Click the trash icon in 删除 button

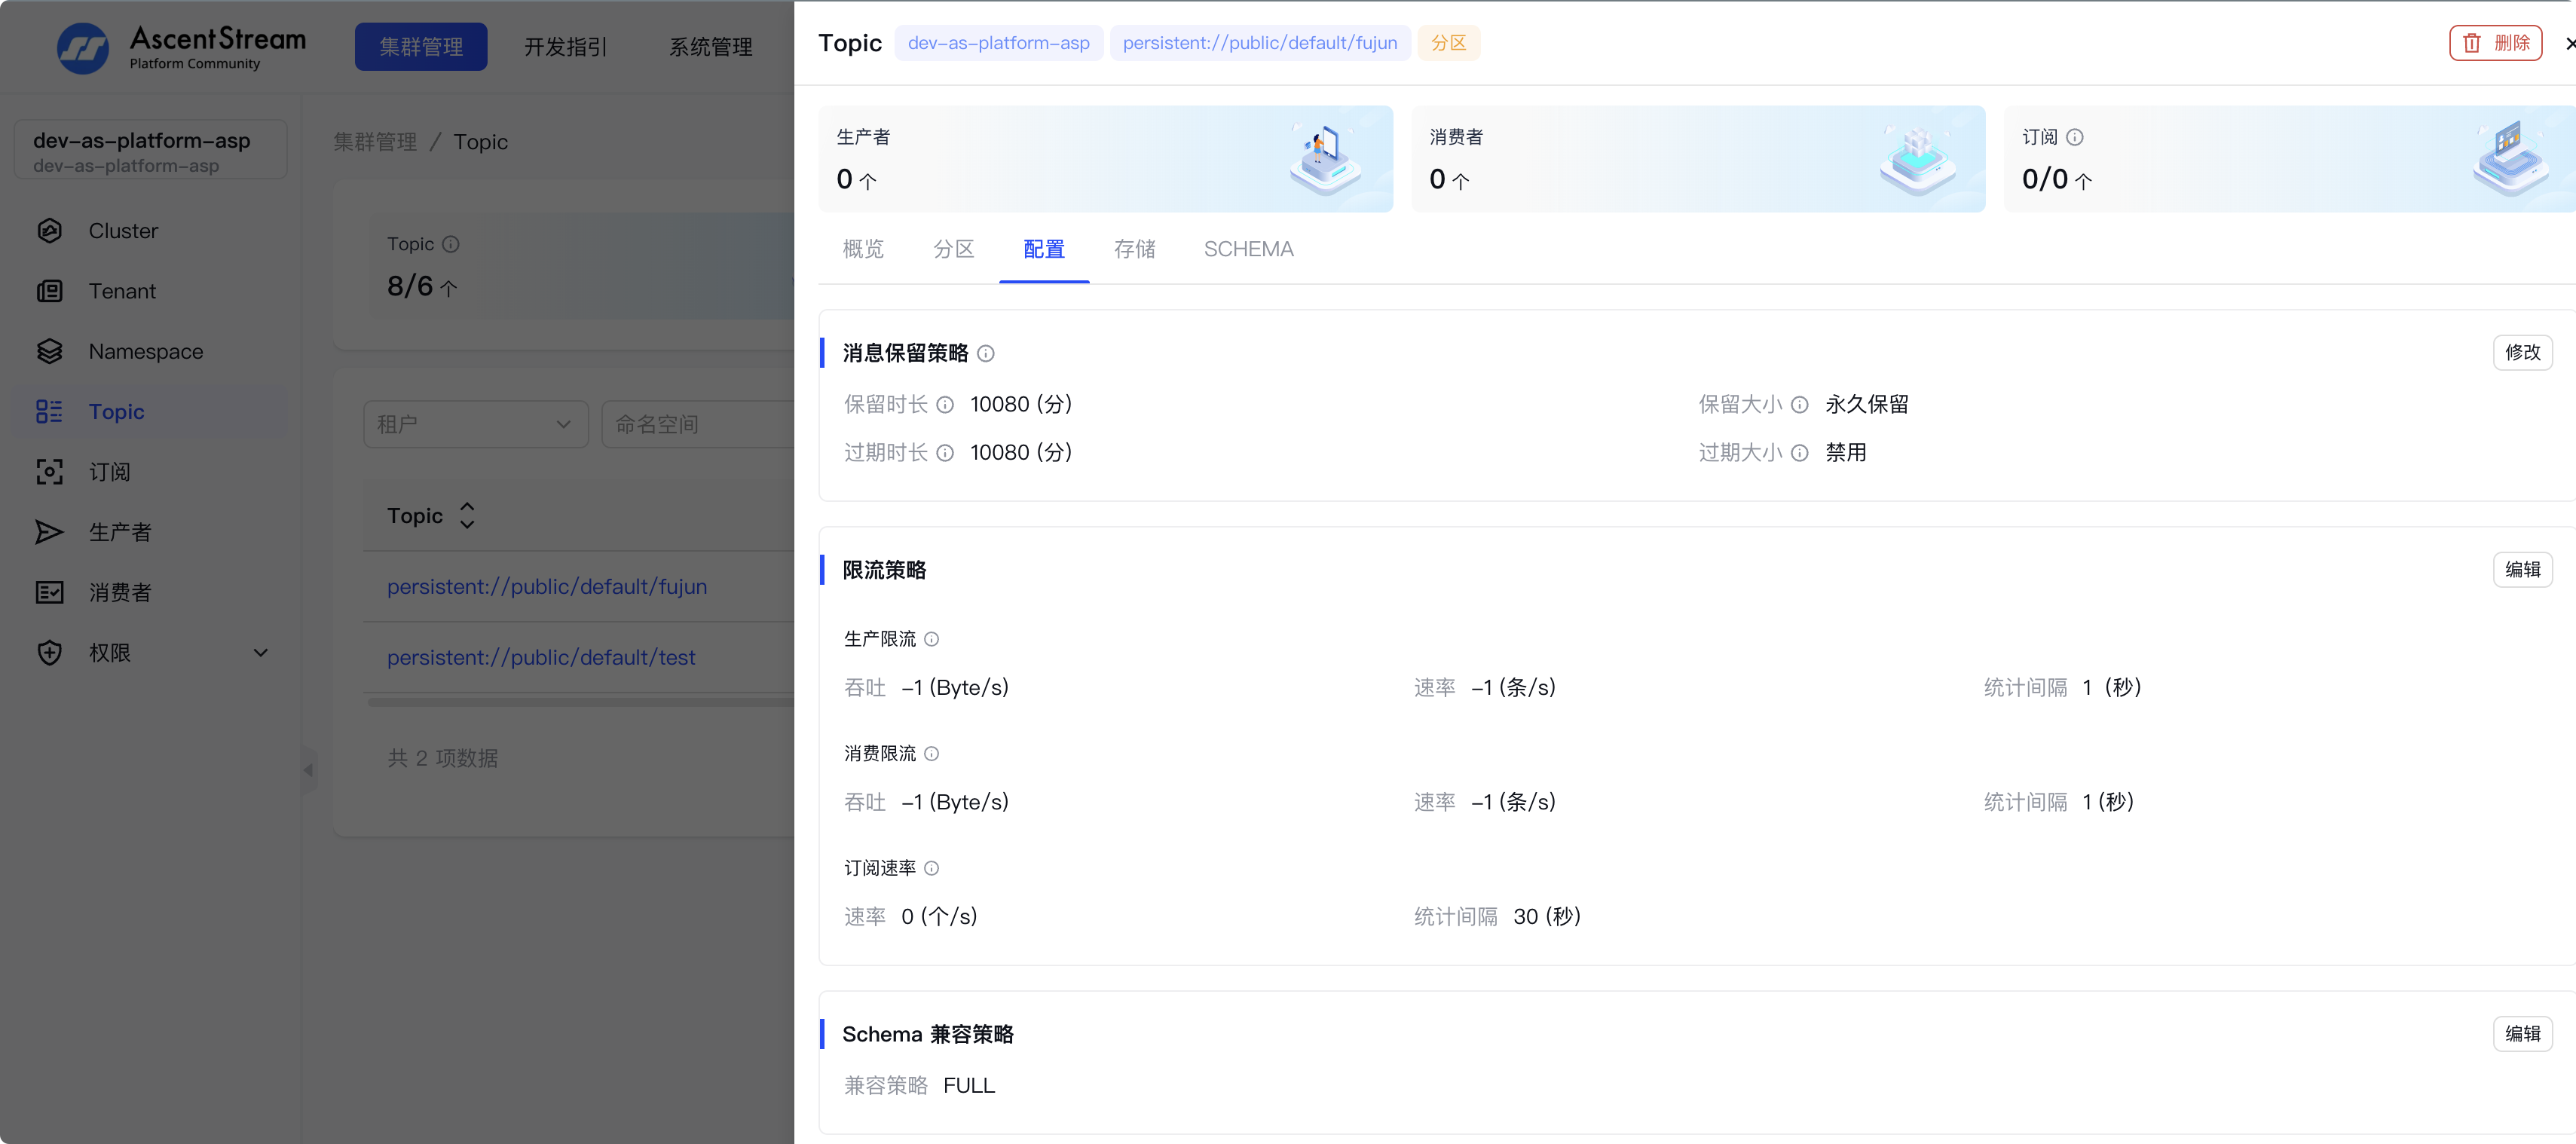[x=2472, y=43]
